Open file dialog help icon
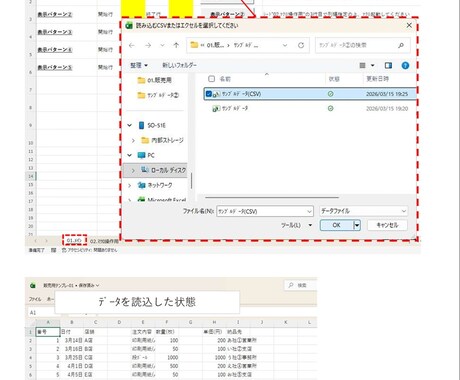This screenshot has height=380, width=460. click(x=405, y=65)
